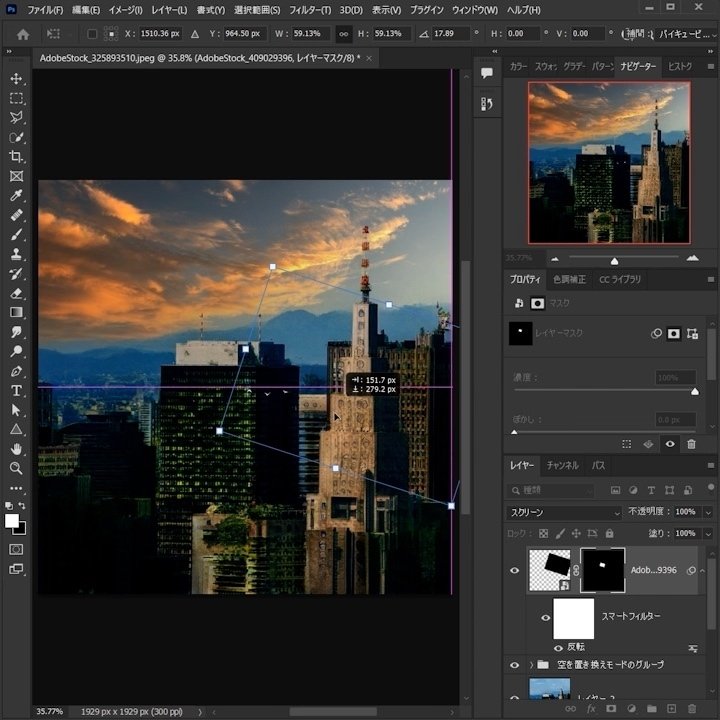Toggle the width-height link constraint
The width and height of the screenshot is (720, 720).
tap(343, 34)
